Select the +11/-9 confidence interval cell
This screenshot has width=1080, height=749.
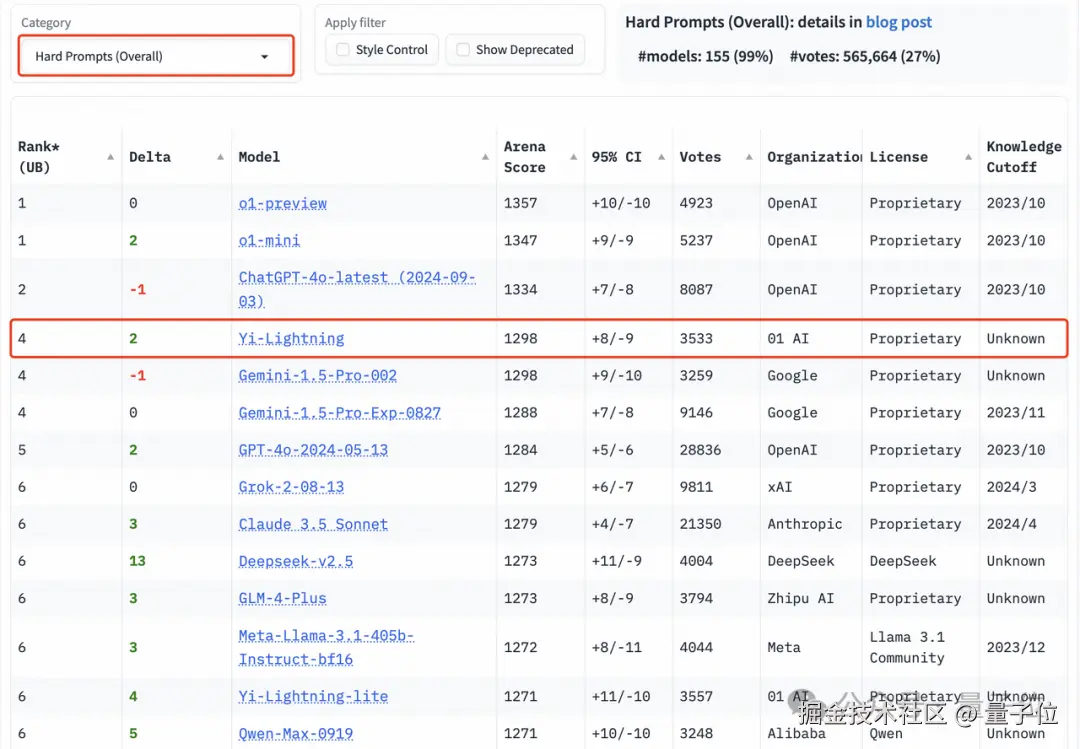616,562
